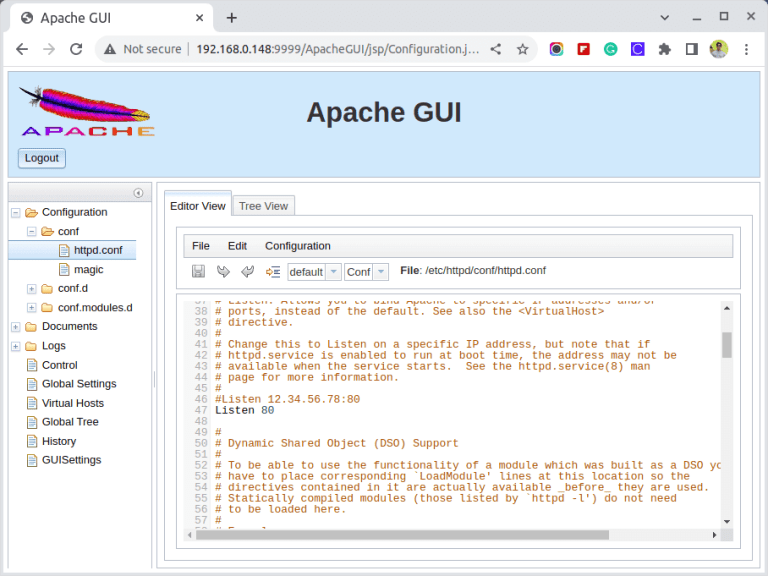Expand the Documents tree node
The height and width of the screenshot is (576, 768).
tap(16, 327)
